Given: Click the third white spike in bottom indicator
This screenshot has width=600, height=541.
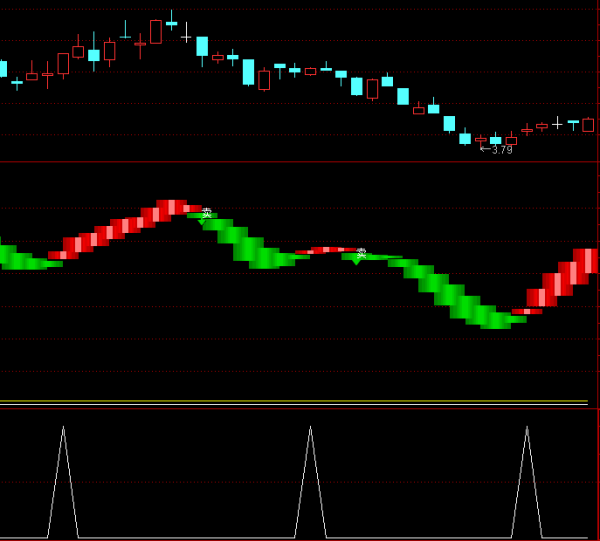Looking at the screenshot, I should click(527, 430).
